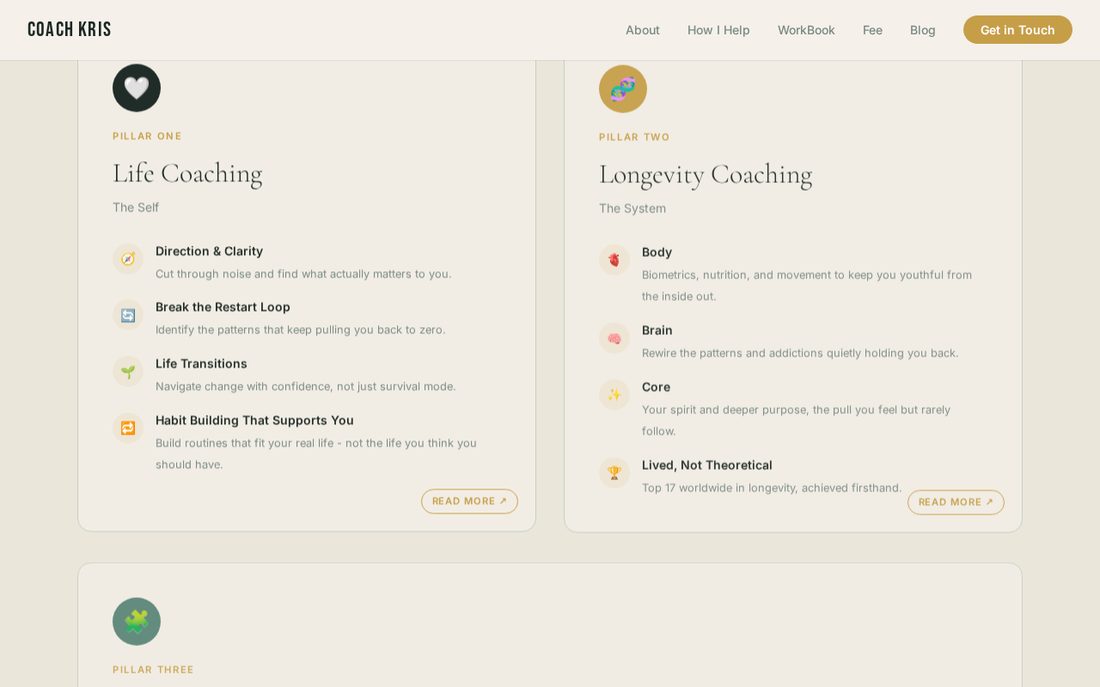This screenshot has height=687, width=1100.
Task: Select the Life Coaching heading
Action: (187, 174)
